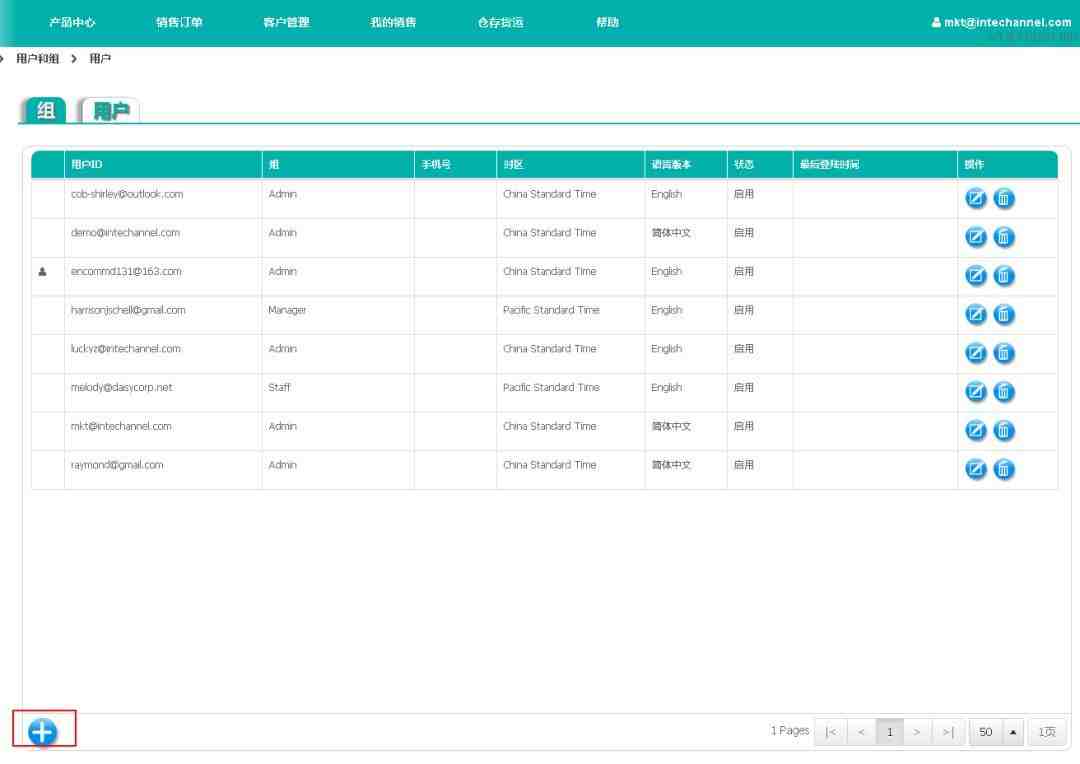This screenshot has width=1080, height=764.
Task: Edit user luckyz@intechannel.com
Action: (x=975, y=353)
